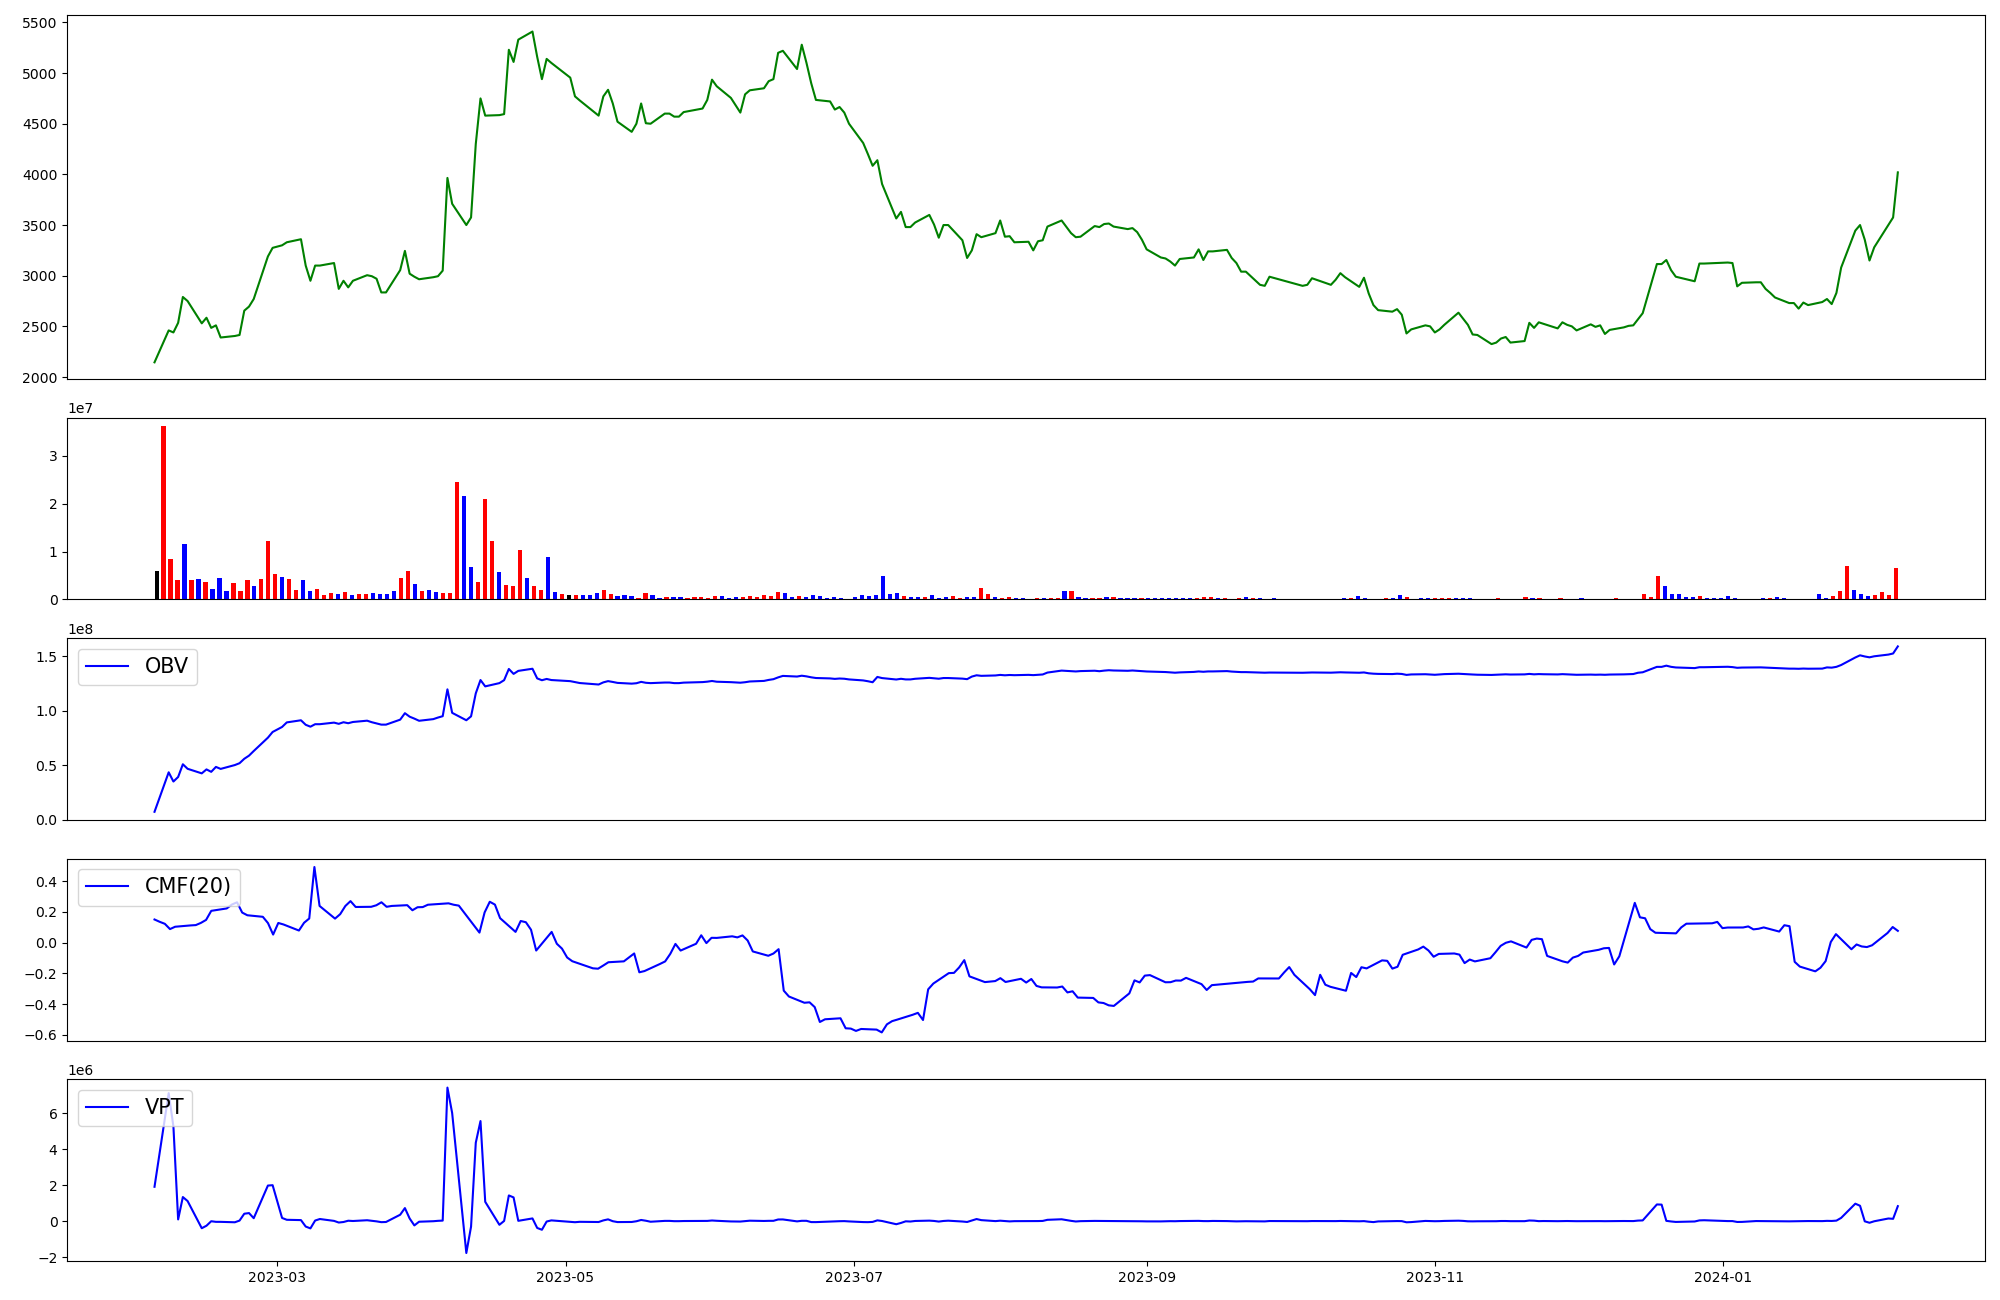Select the 2024-01 date axis label
Viewport: 2000px width, 1300px height.
tap(1724, 1277)
